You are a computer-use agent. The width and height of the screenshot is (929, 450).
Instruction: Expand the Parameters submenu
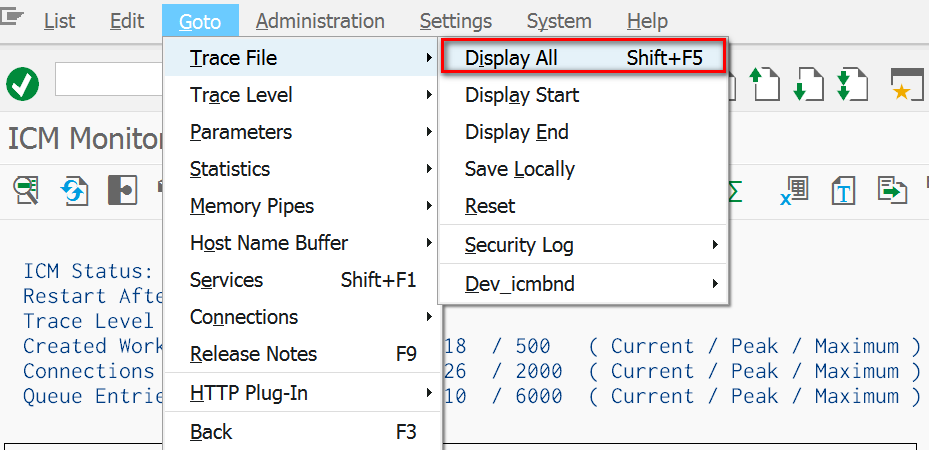302,132
